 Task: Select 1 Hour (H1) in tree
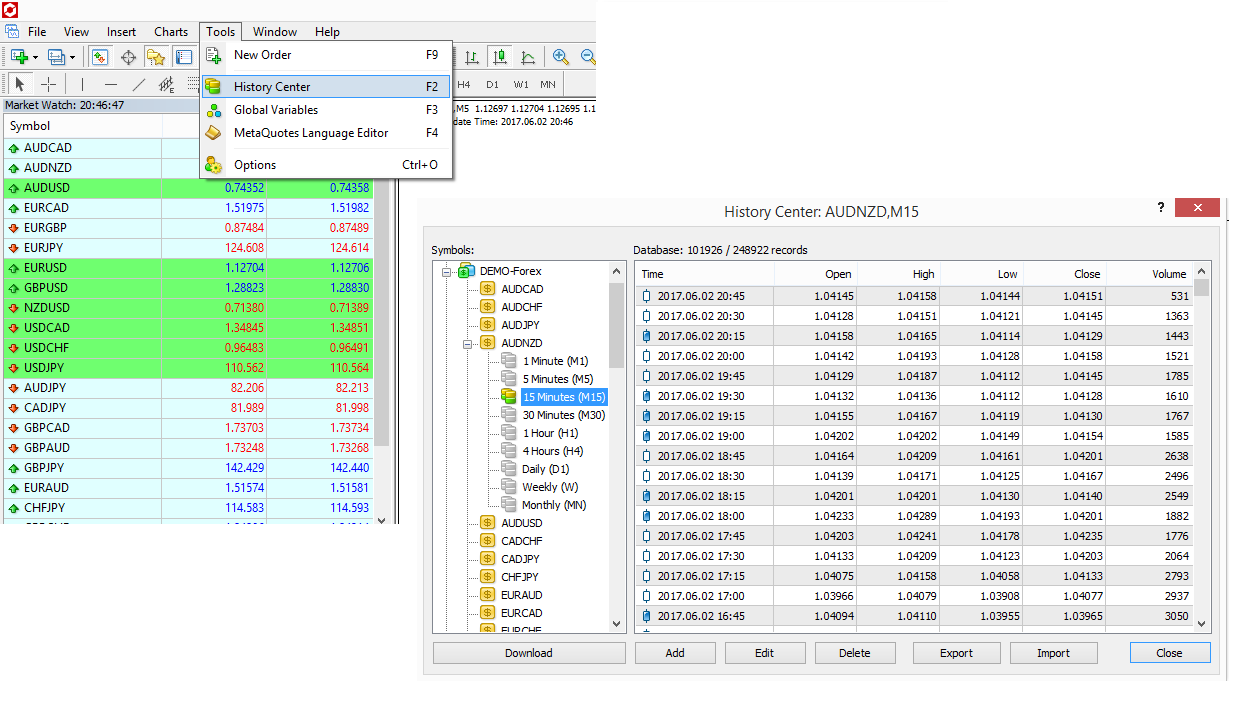(550, 433)
